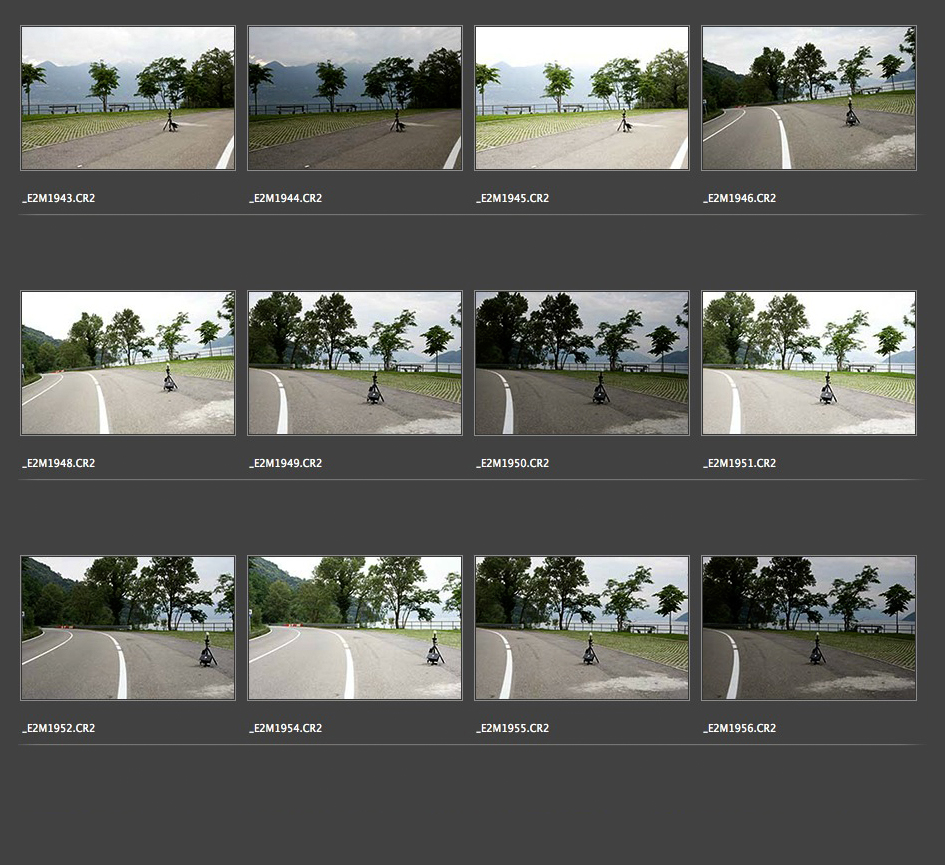Select the _E2M1949.CR2 image thumbnail
This screenshot has height=865, width=945.
pos(355,363)
